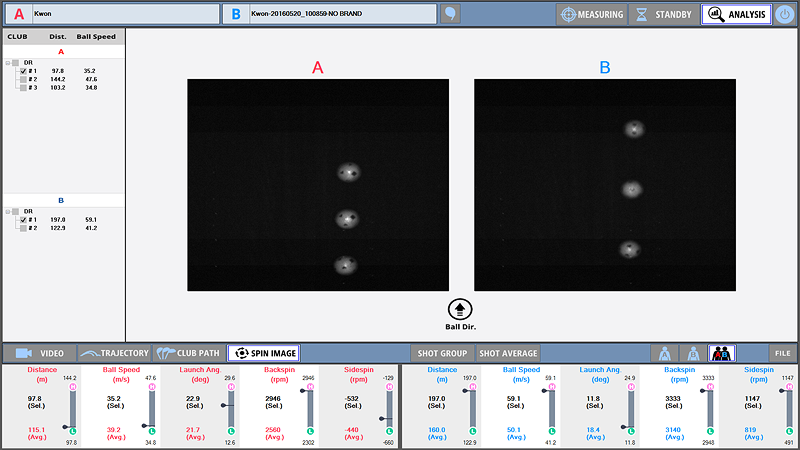Click the SHOT GROUP button

[442, 353]
